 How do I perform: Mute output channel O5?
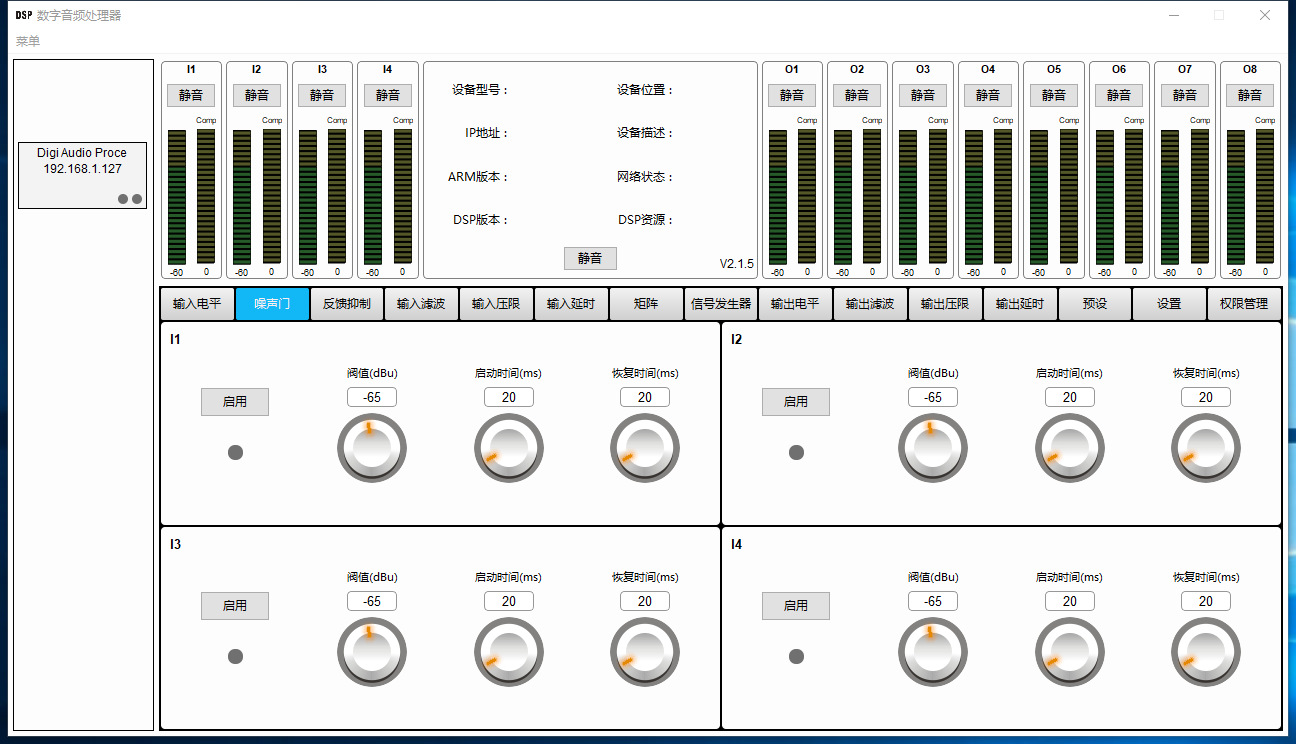(1054, 95)
